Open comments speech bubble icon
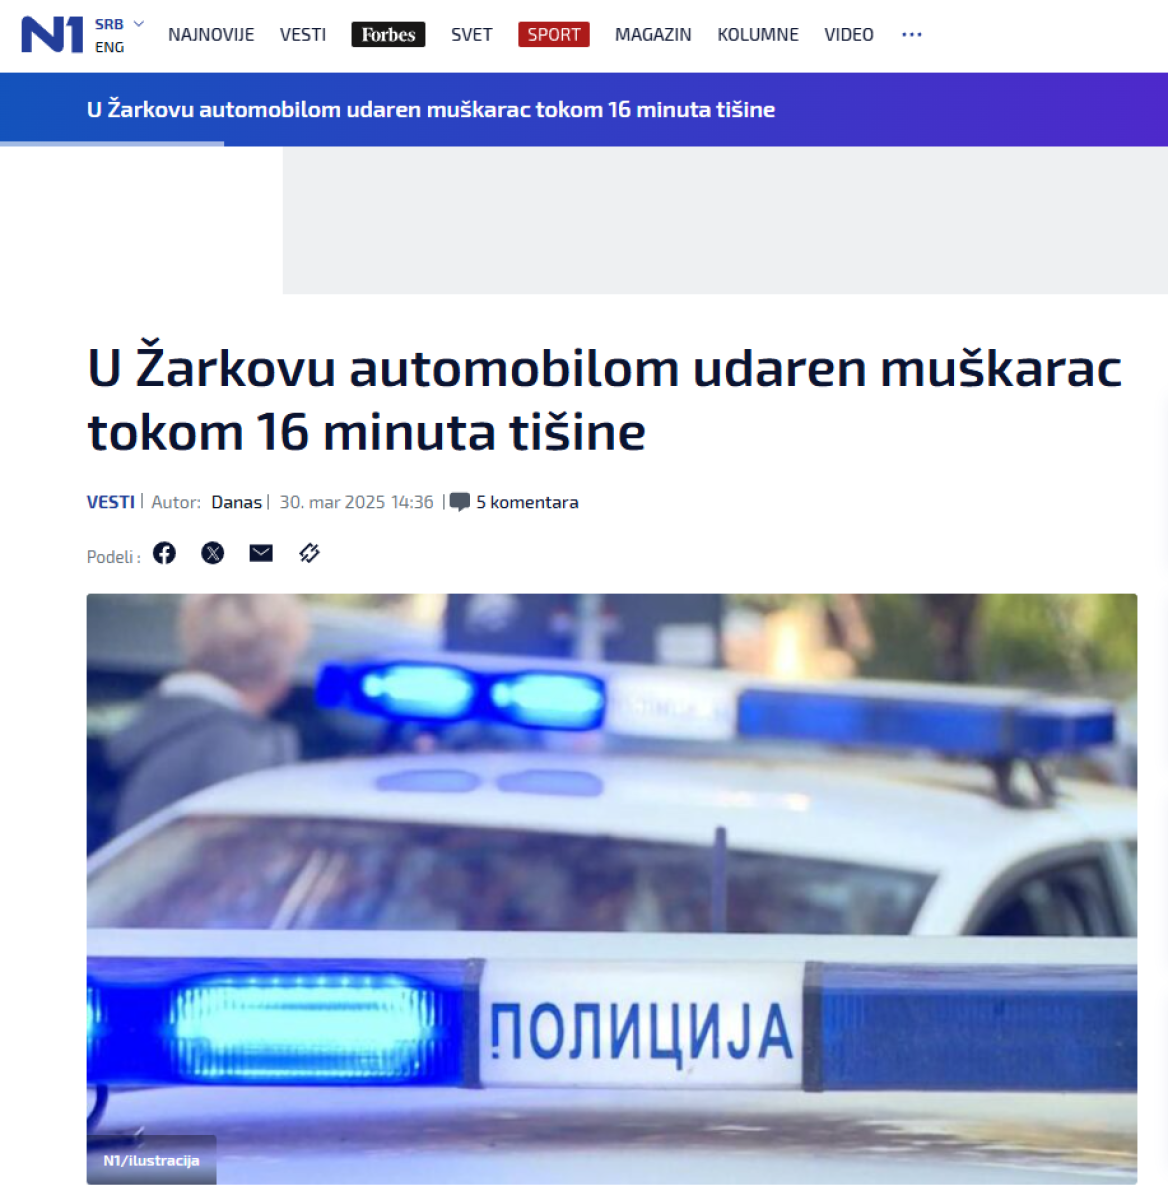Viewport: 1168px width, 1200px height. point(460,502)
